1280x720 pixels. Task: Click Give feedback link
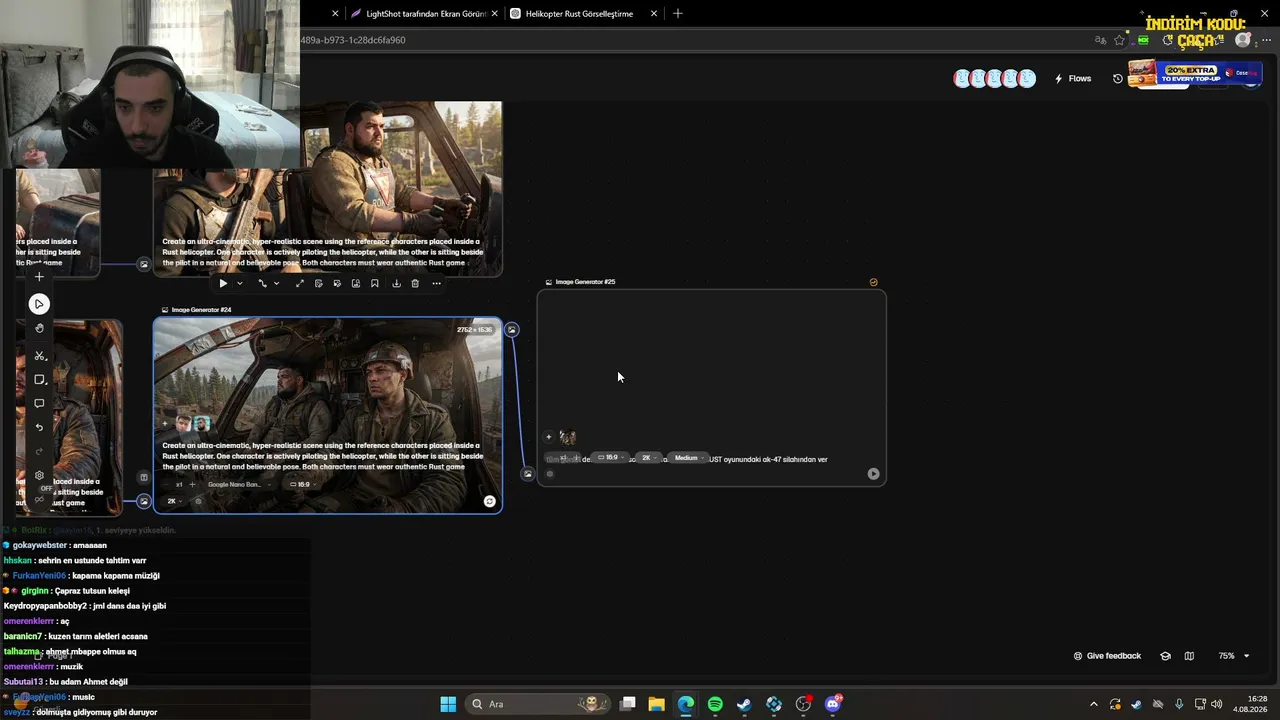[1107, 656]
